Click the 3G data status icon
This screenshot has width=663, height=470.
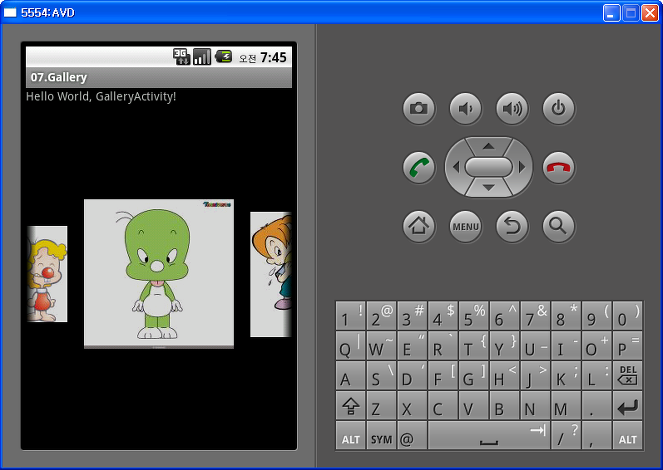pyautogui.click(x=181, y=57)
